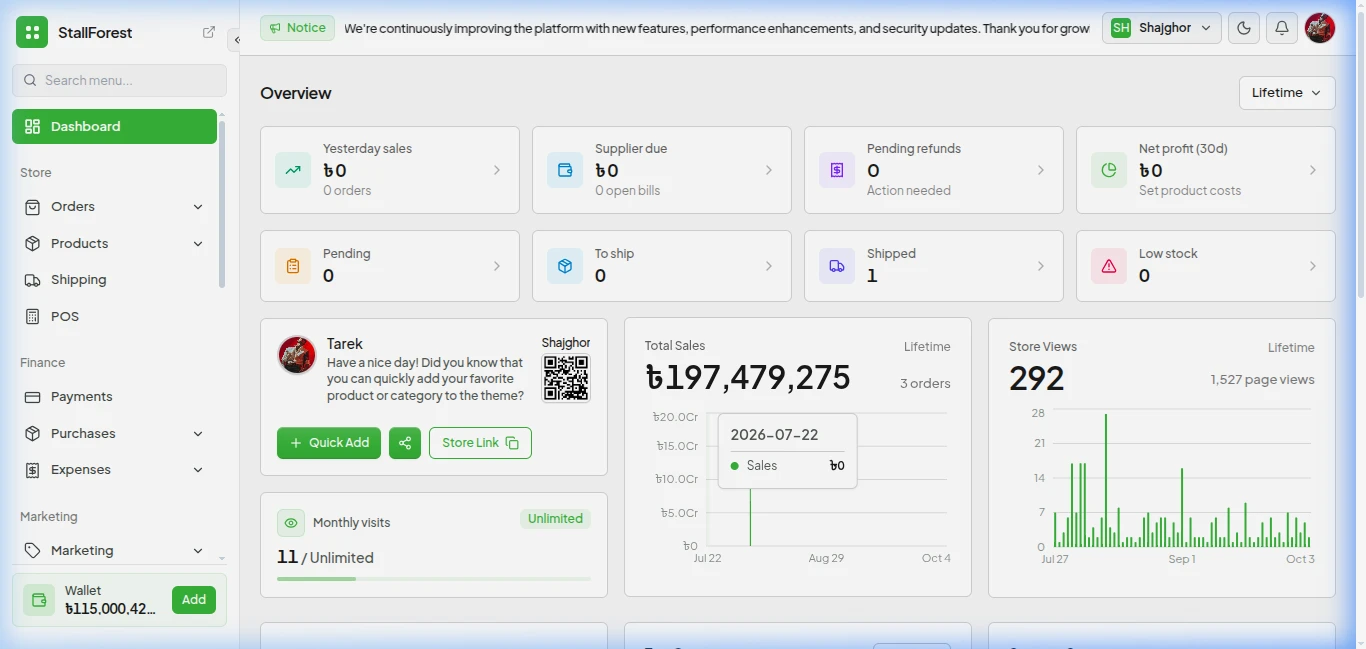Click the Low stock warning icon
The image size is (1366, 649).
pyautogui.click(x=1109, y=266)
